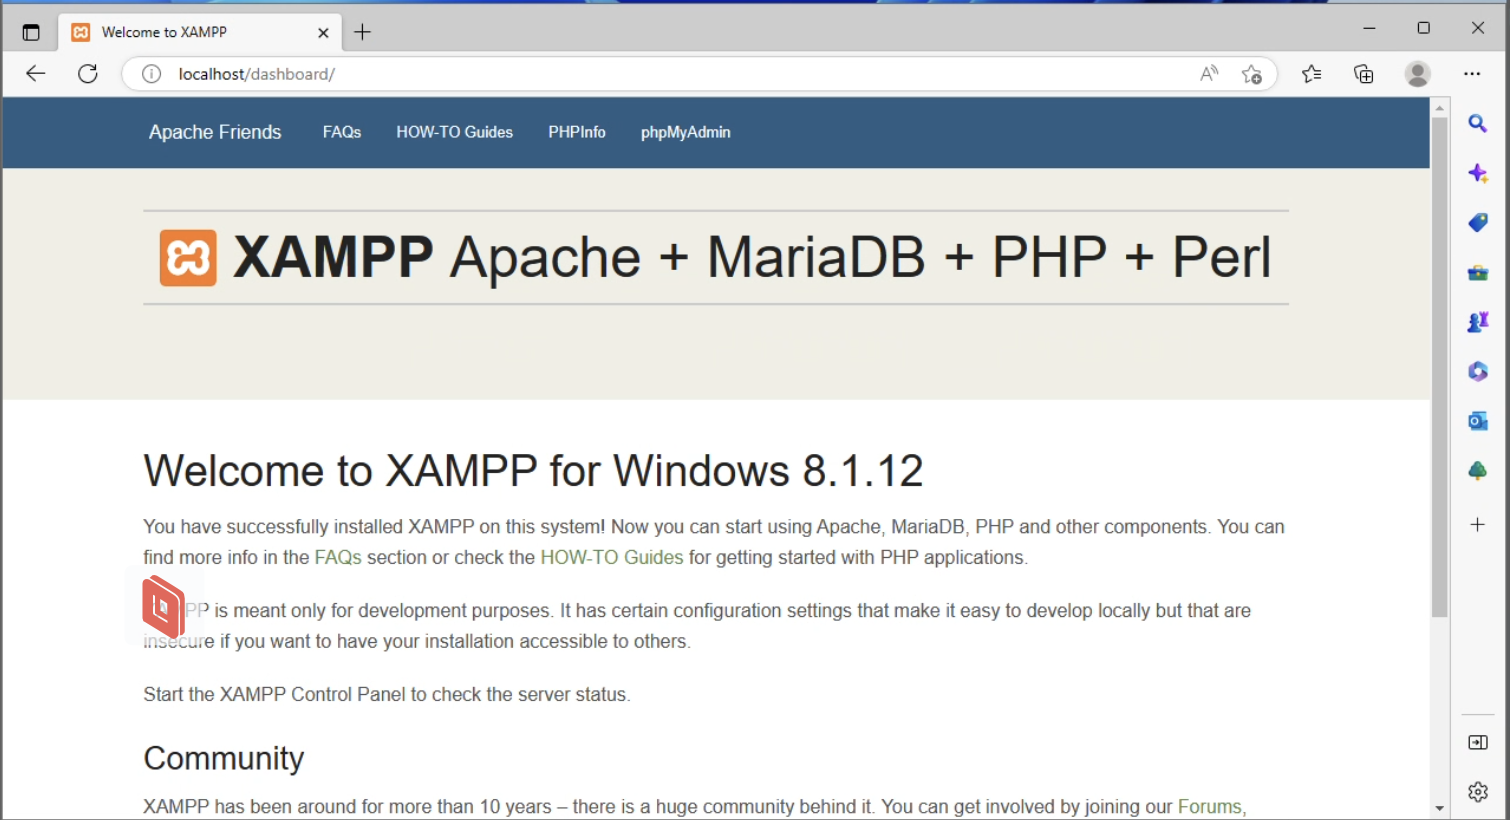Close the Welcome to XAMPP tab
The image size is (1510, 820).
(323, 33)
